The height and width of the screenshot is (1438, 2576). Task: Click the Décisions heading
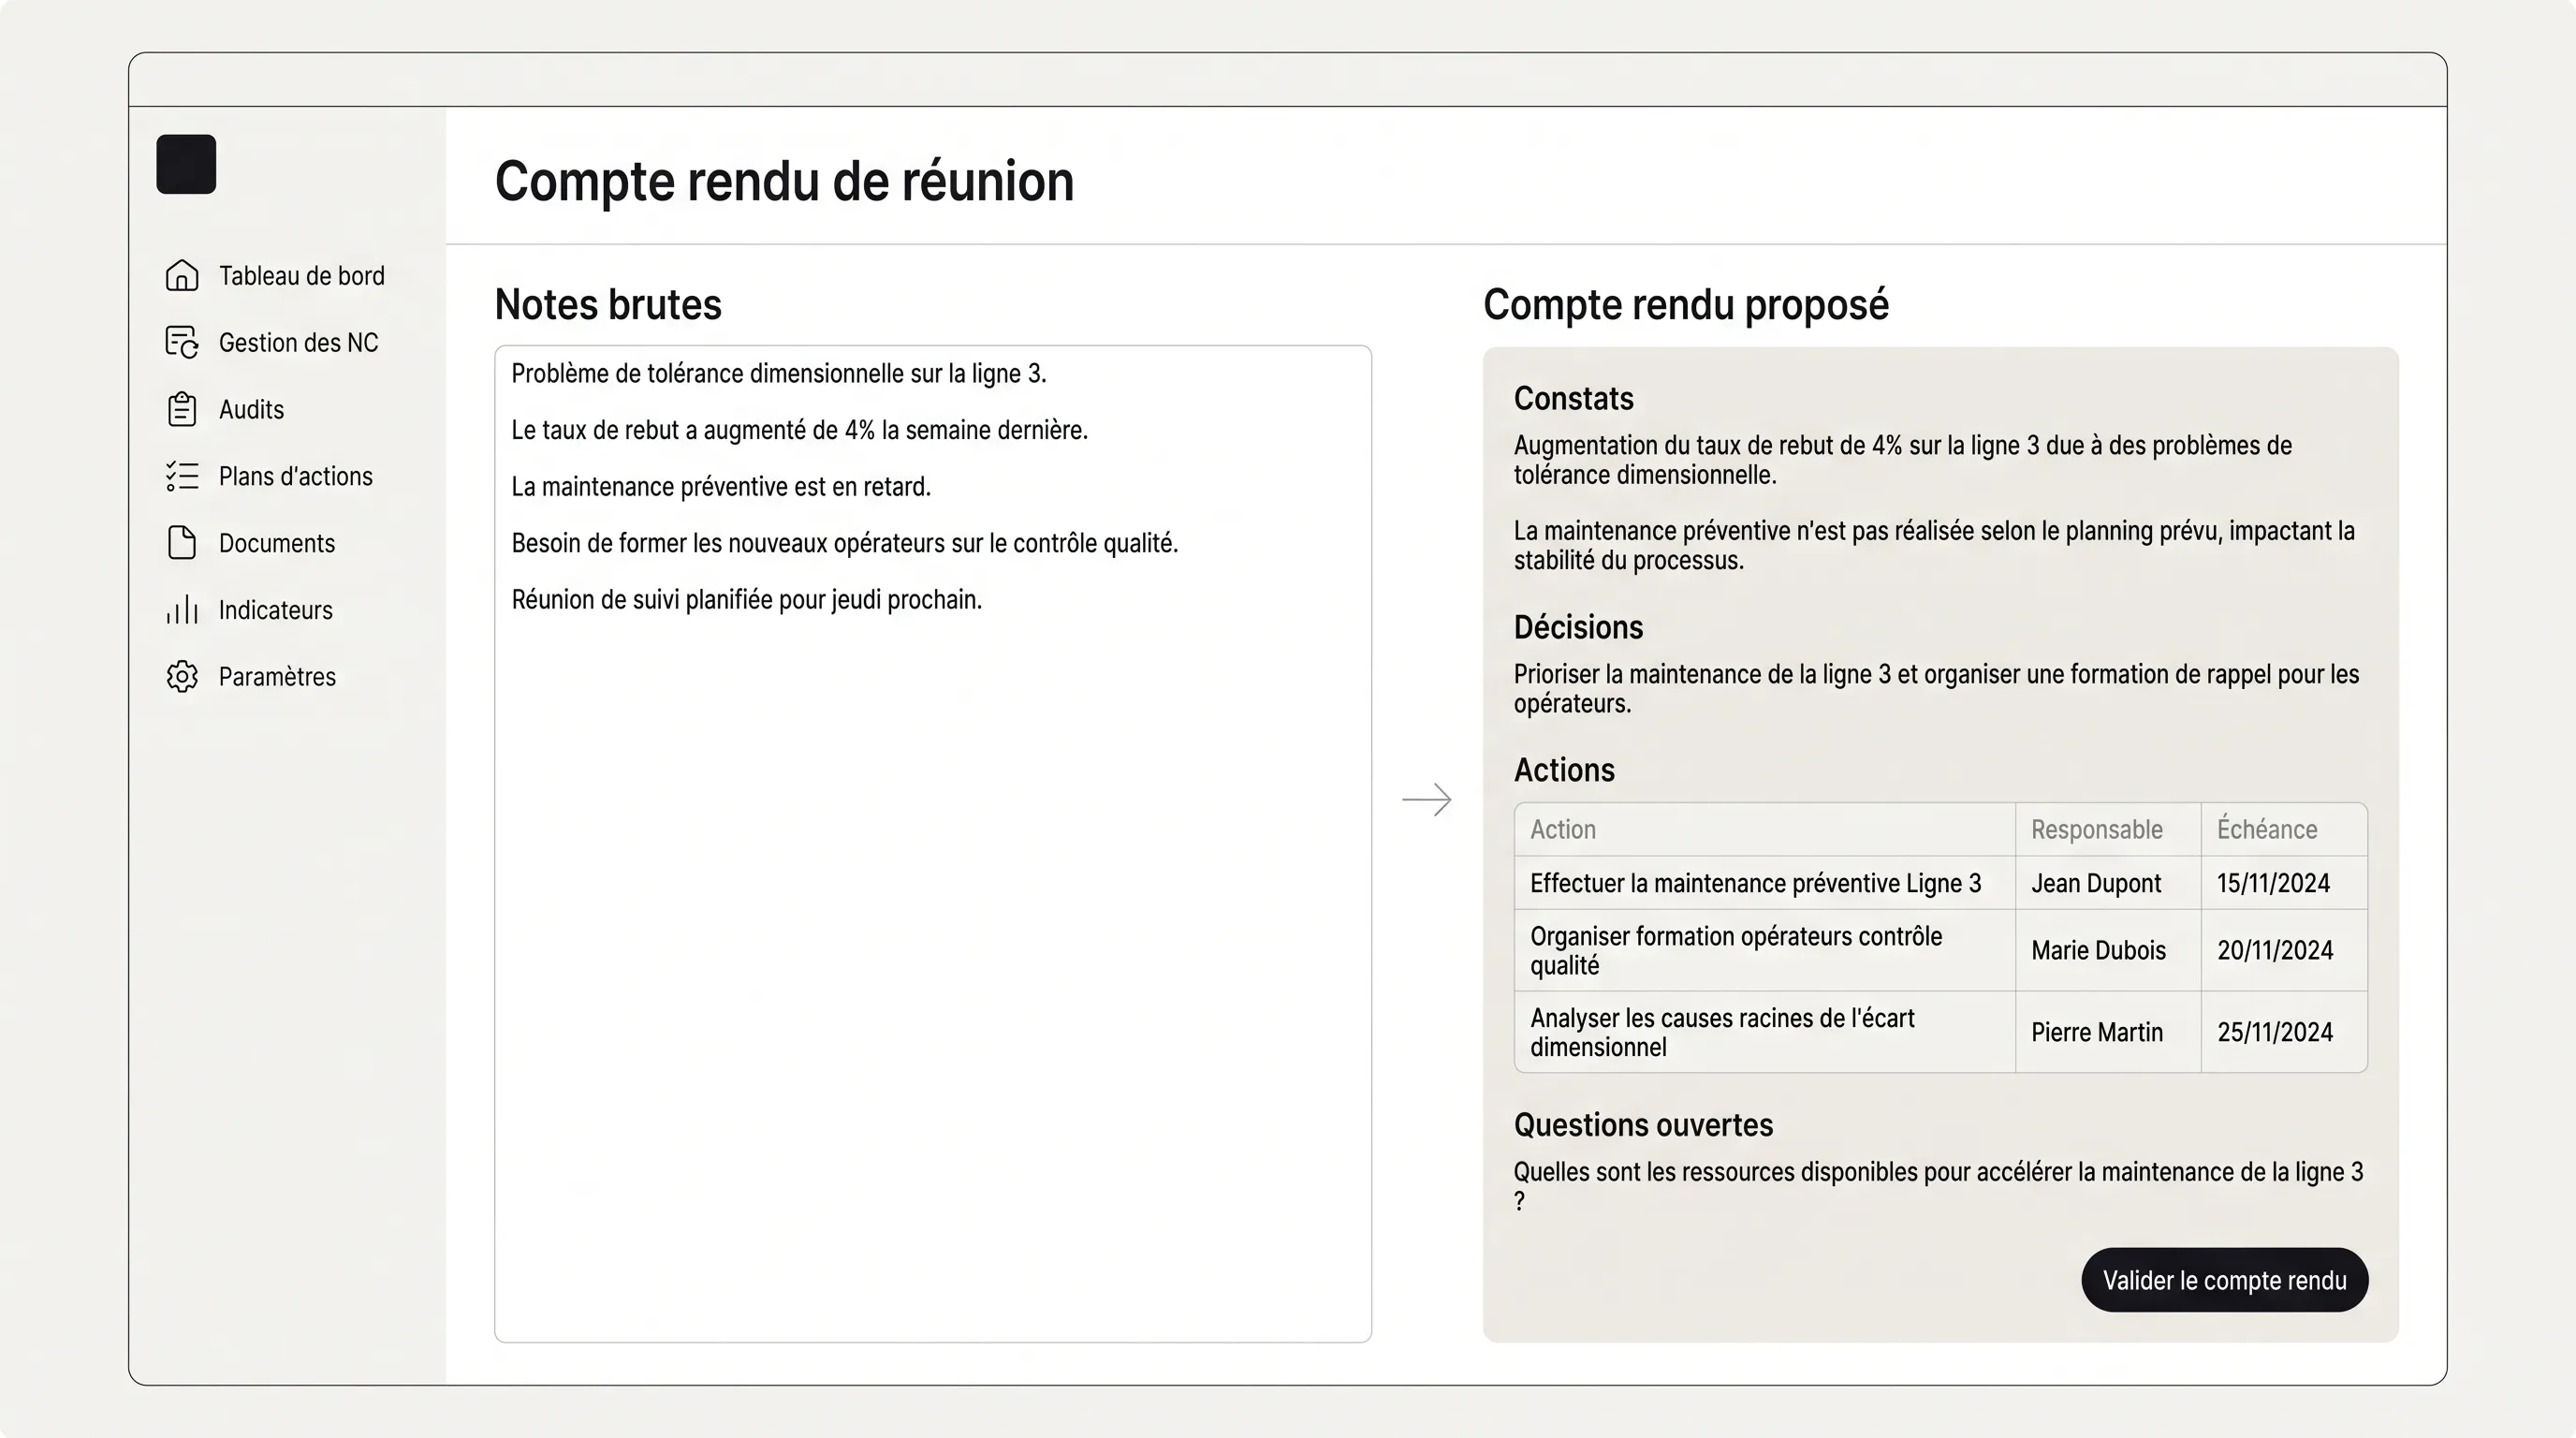pos(1578,627)
